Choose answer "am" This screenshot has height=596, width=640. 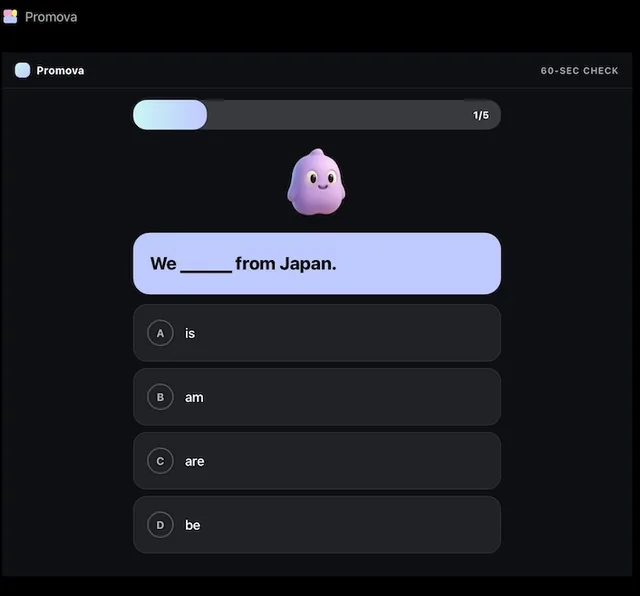pyautogui.click(x=317, y=397)
